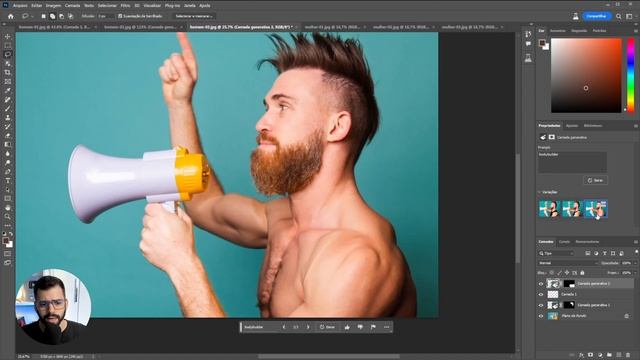Switch to the Canais tab
This screenshot has width=640, height=360.
(x=564, y=242)
